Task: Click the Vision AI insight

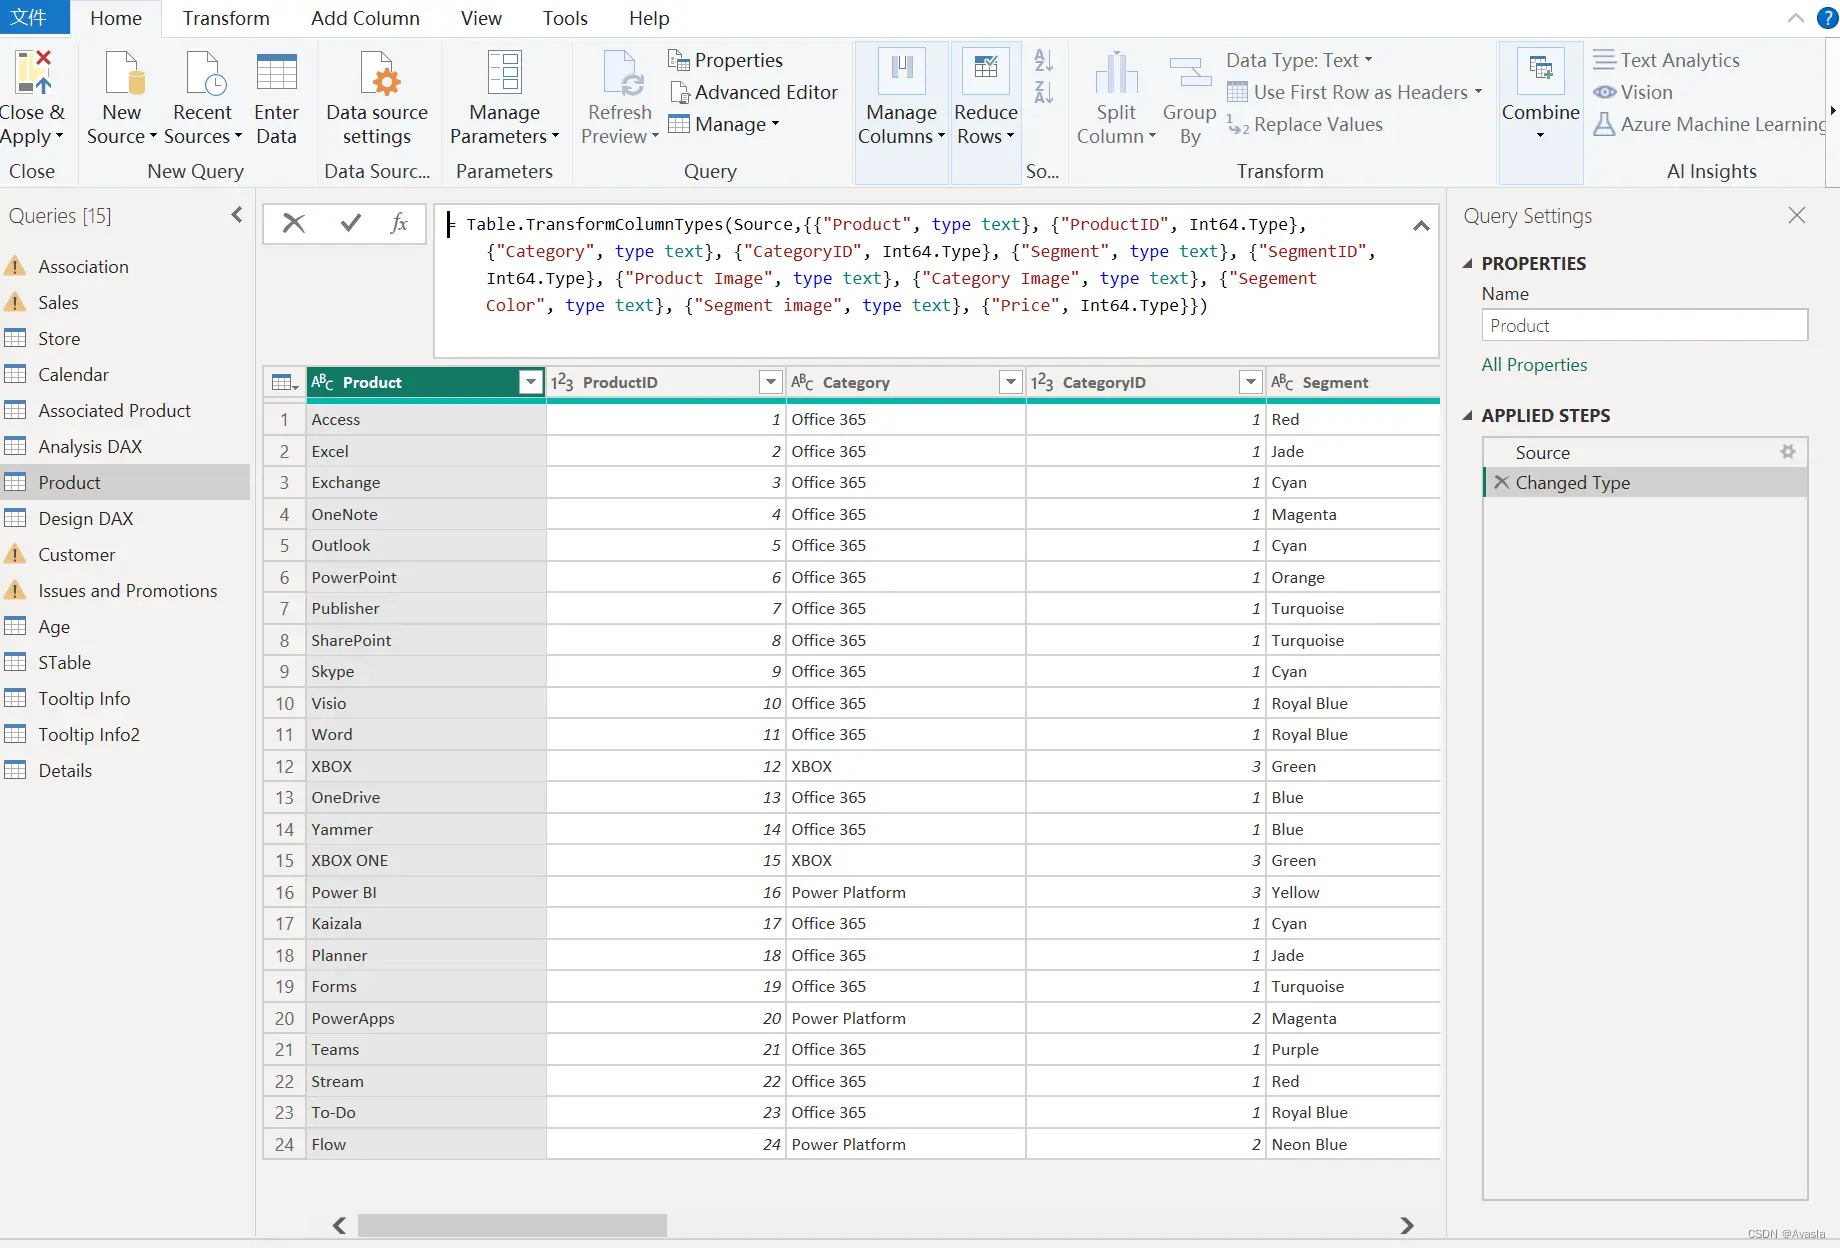Action: 1633,92
